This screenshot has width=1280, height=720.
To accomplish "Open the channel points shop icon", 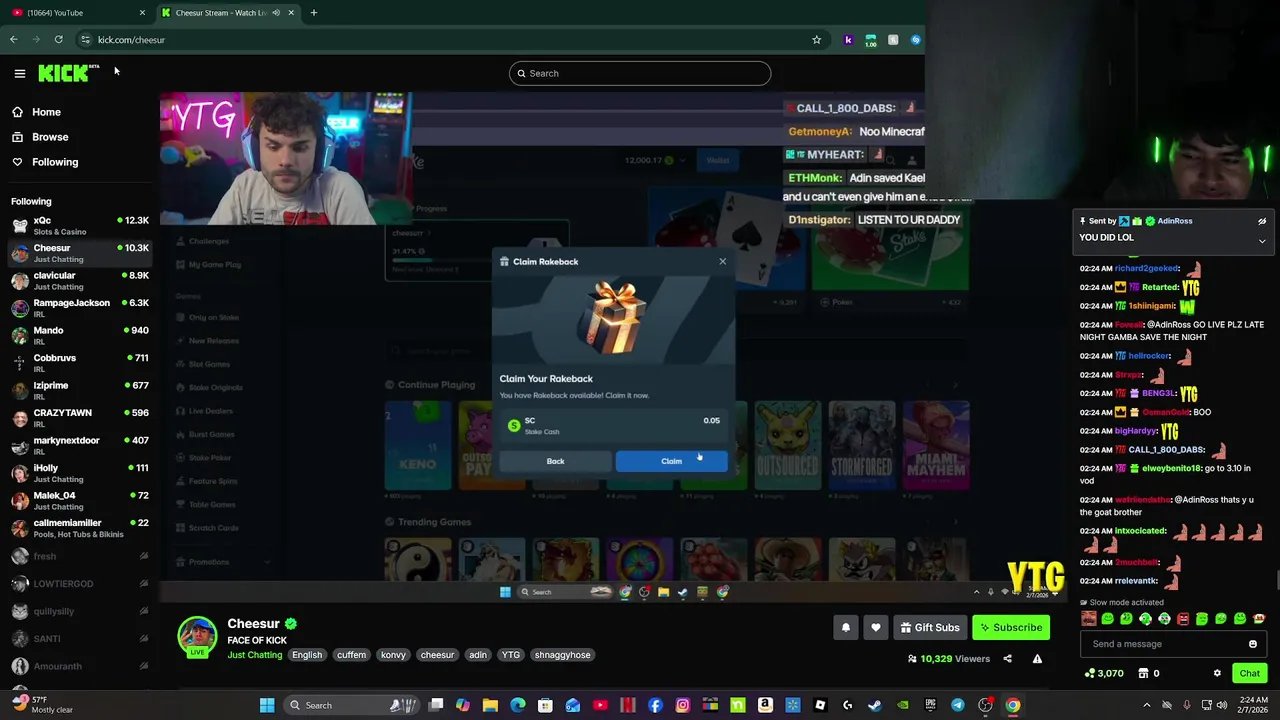I will pos(1144,673).
